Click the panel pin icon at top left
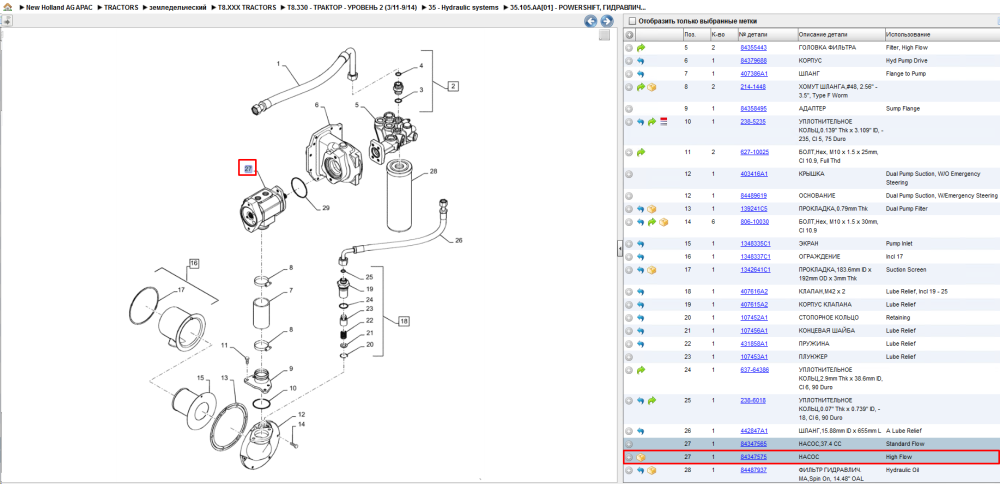Screen dimensions: 1000x484 [x=6, y=20]
